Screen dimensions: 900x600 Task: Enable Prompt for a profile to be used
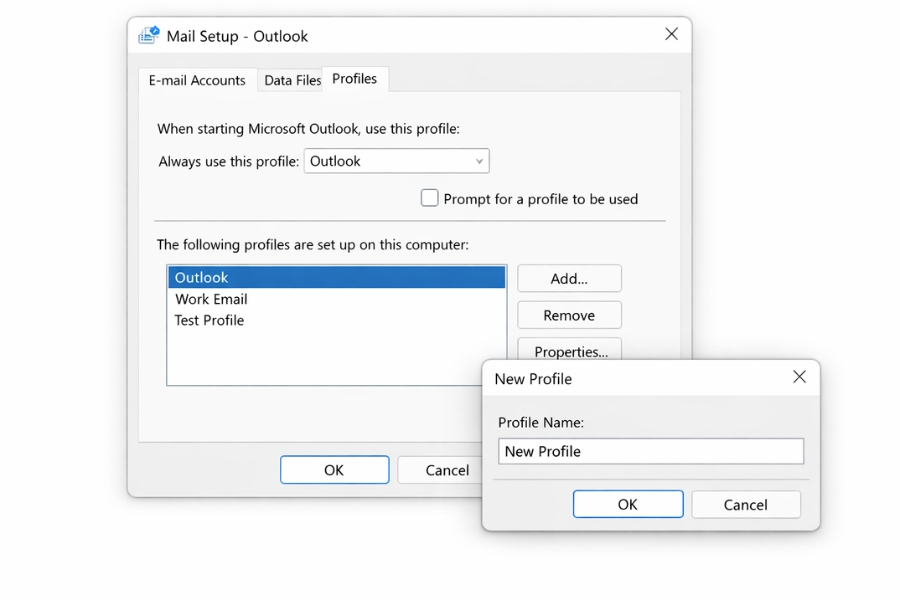(x=429, y=197)
